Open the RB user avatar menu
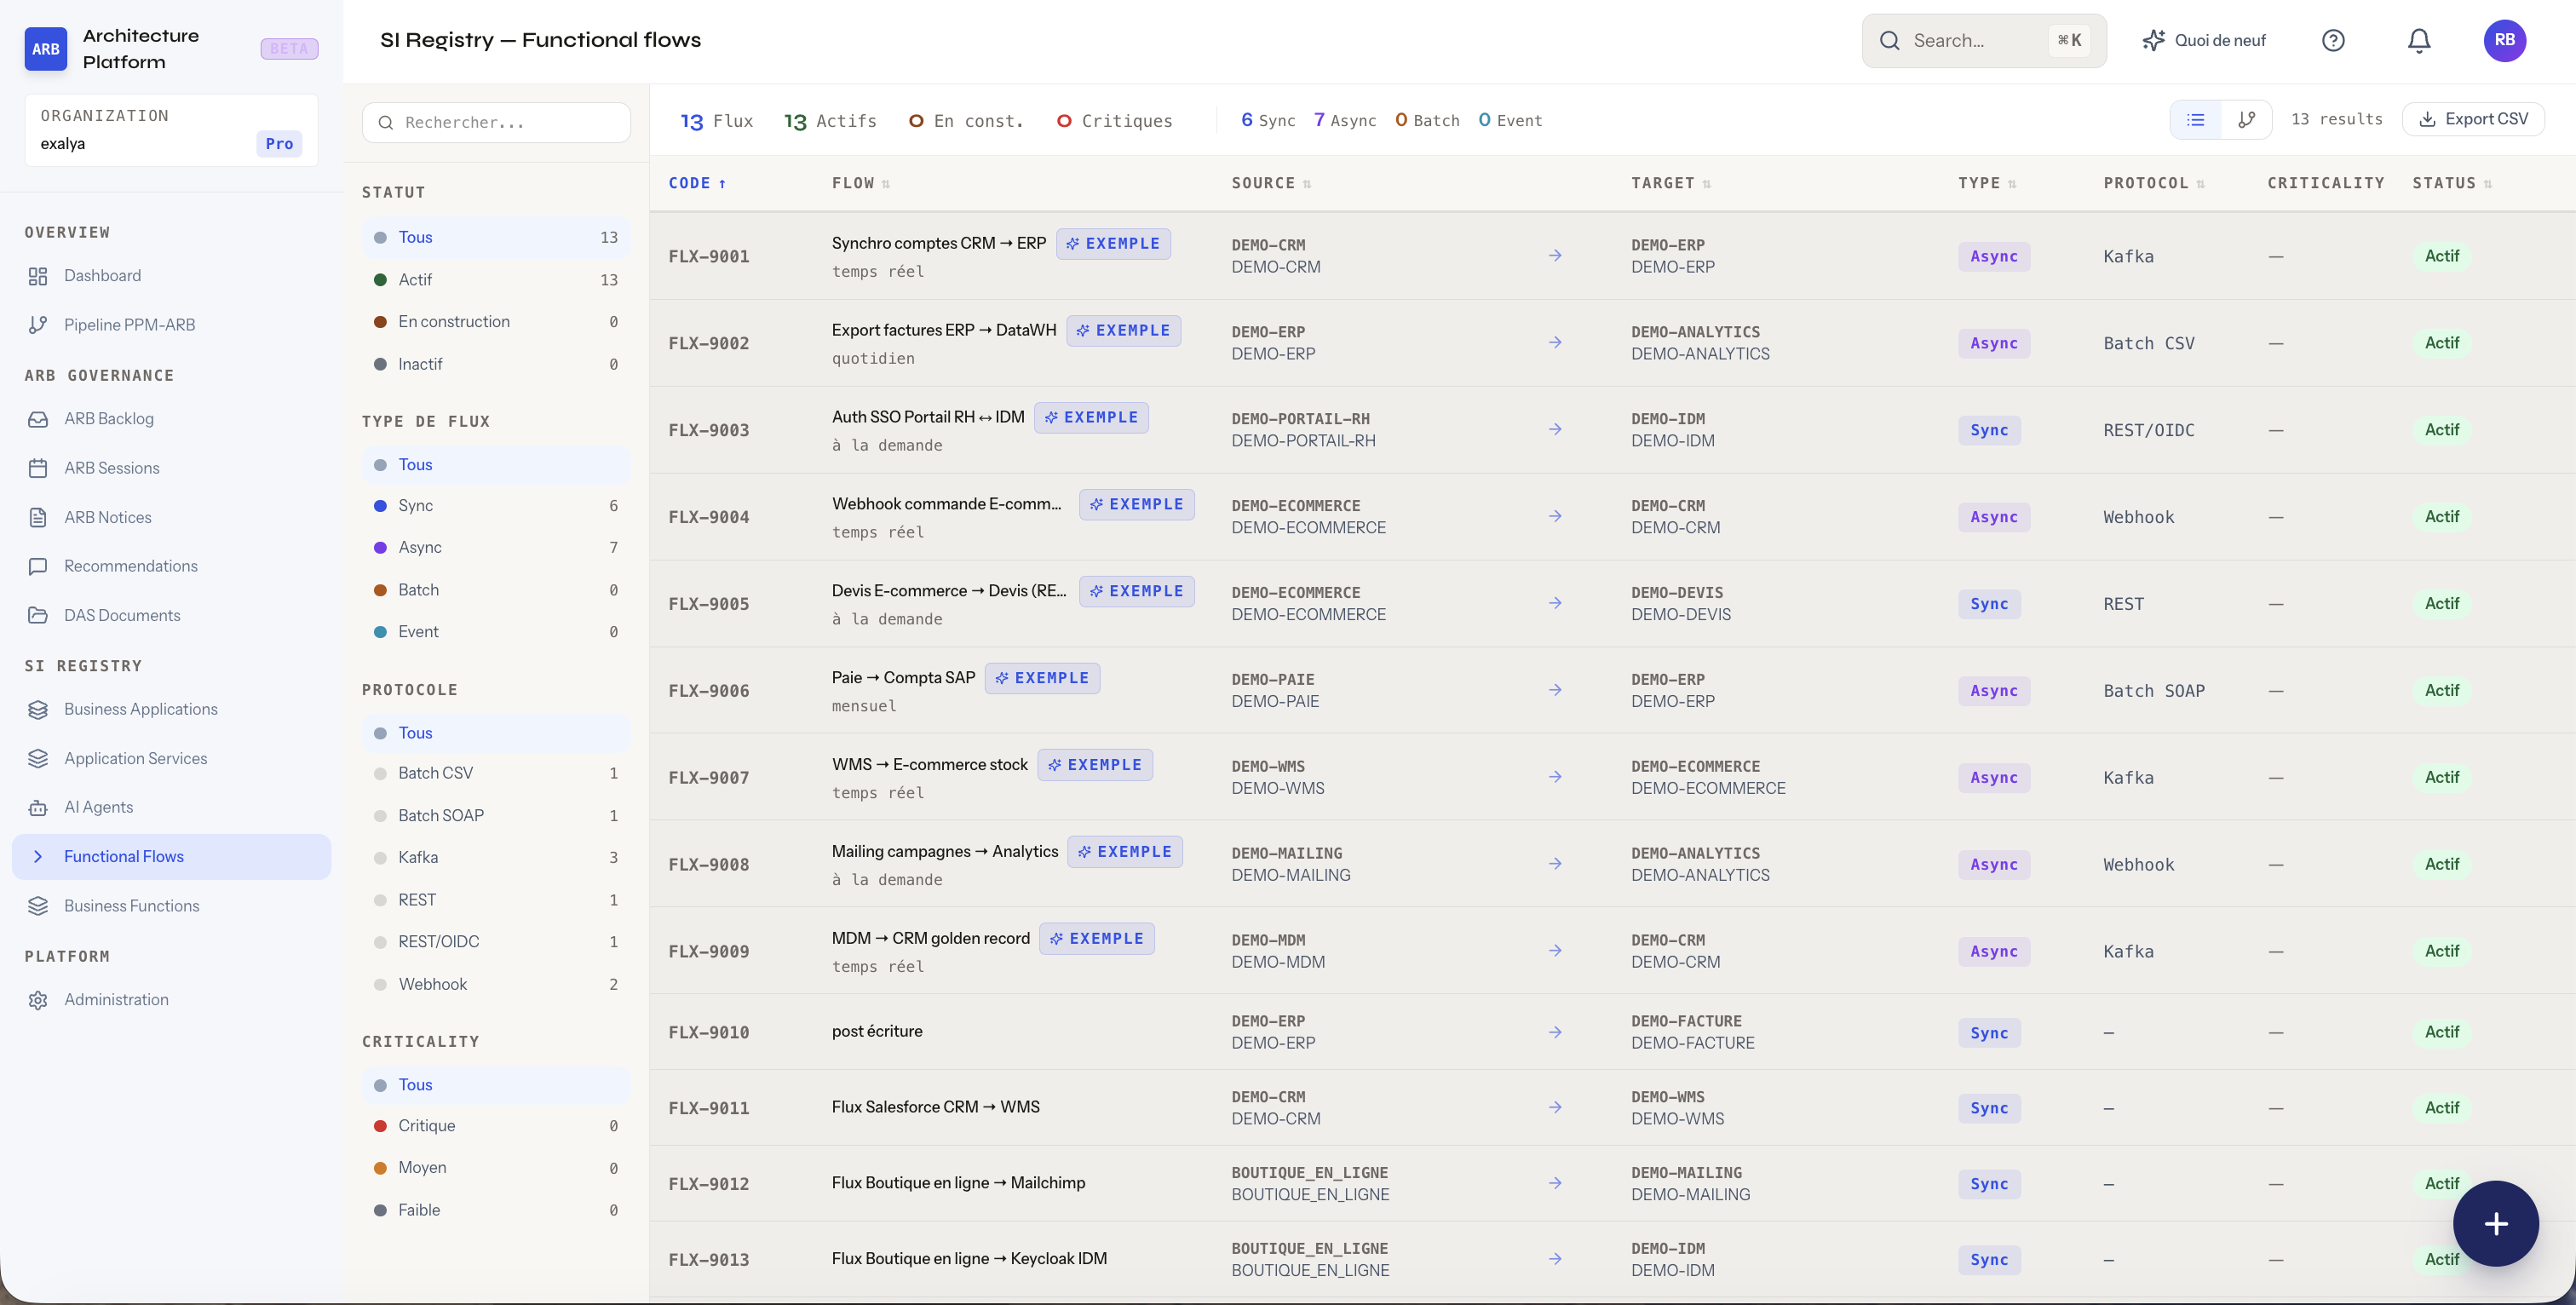Viewport: 2576px width, 1305px height. point(2505,40)
